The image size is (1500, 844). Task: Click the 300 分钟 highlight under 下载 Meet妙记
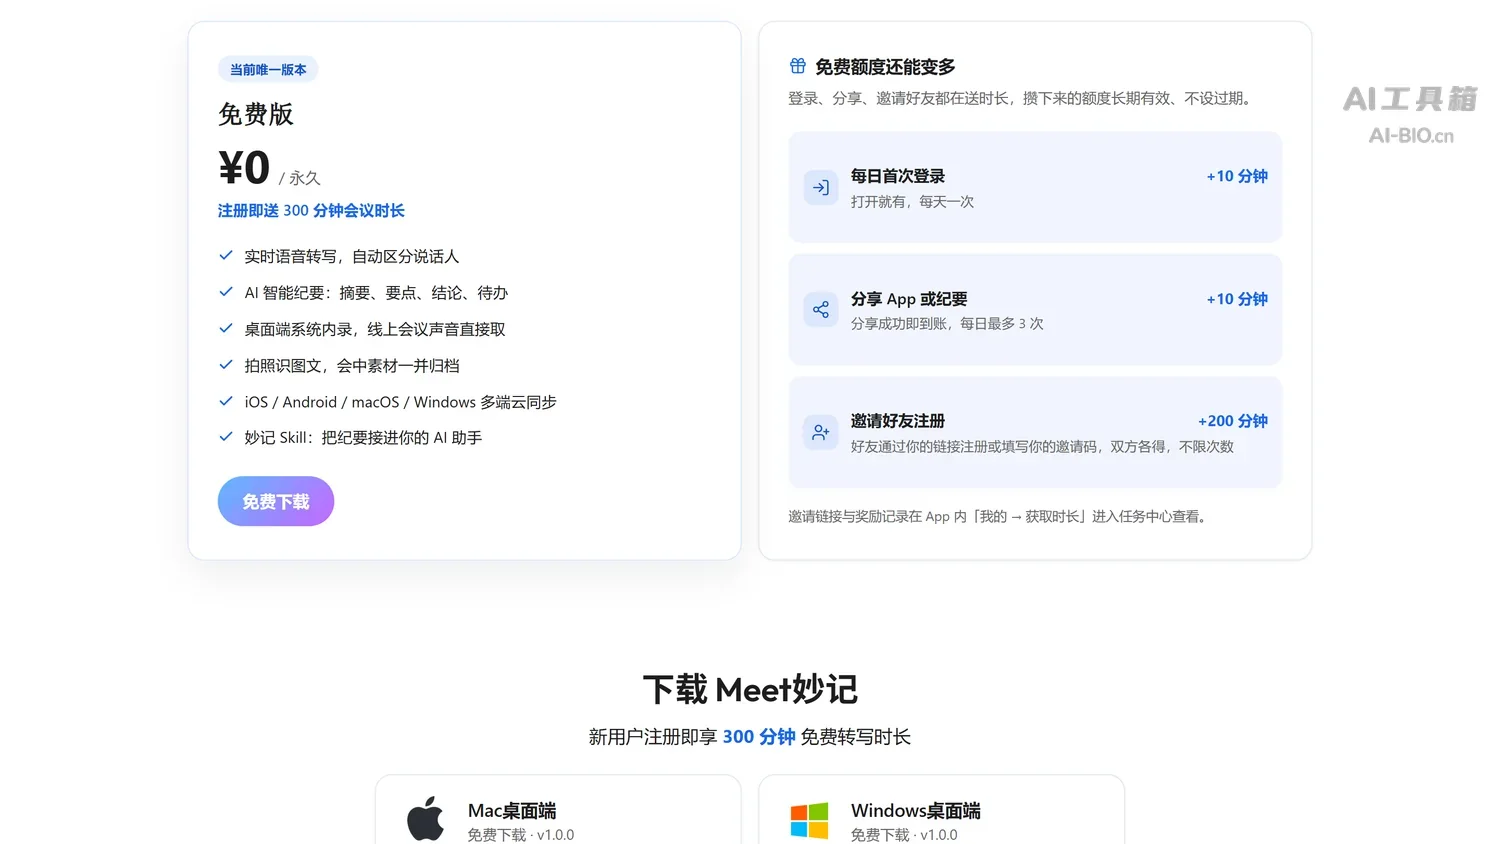click(x=759, y=737)
